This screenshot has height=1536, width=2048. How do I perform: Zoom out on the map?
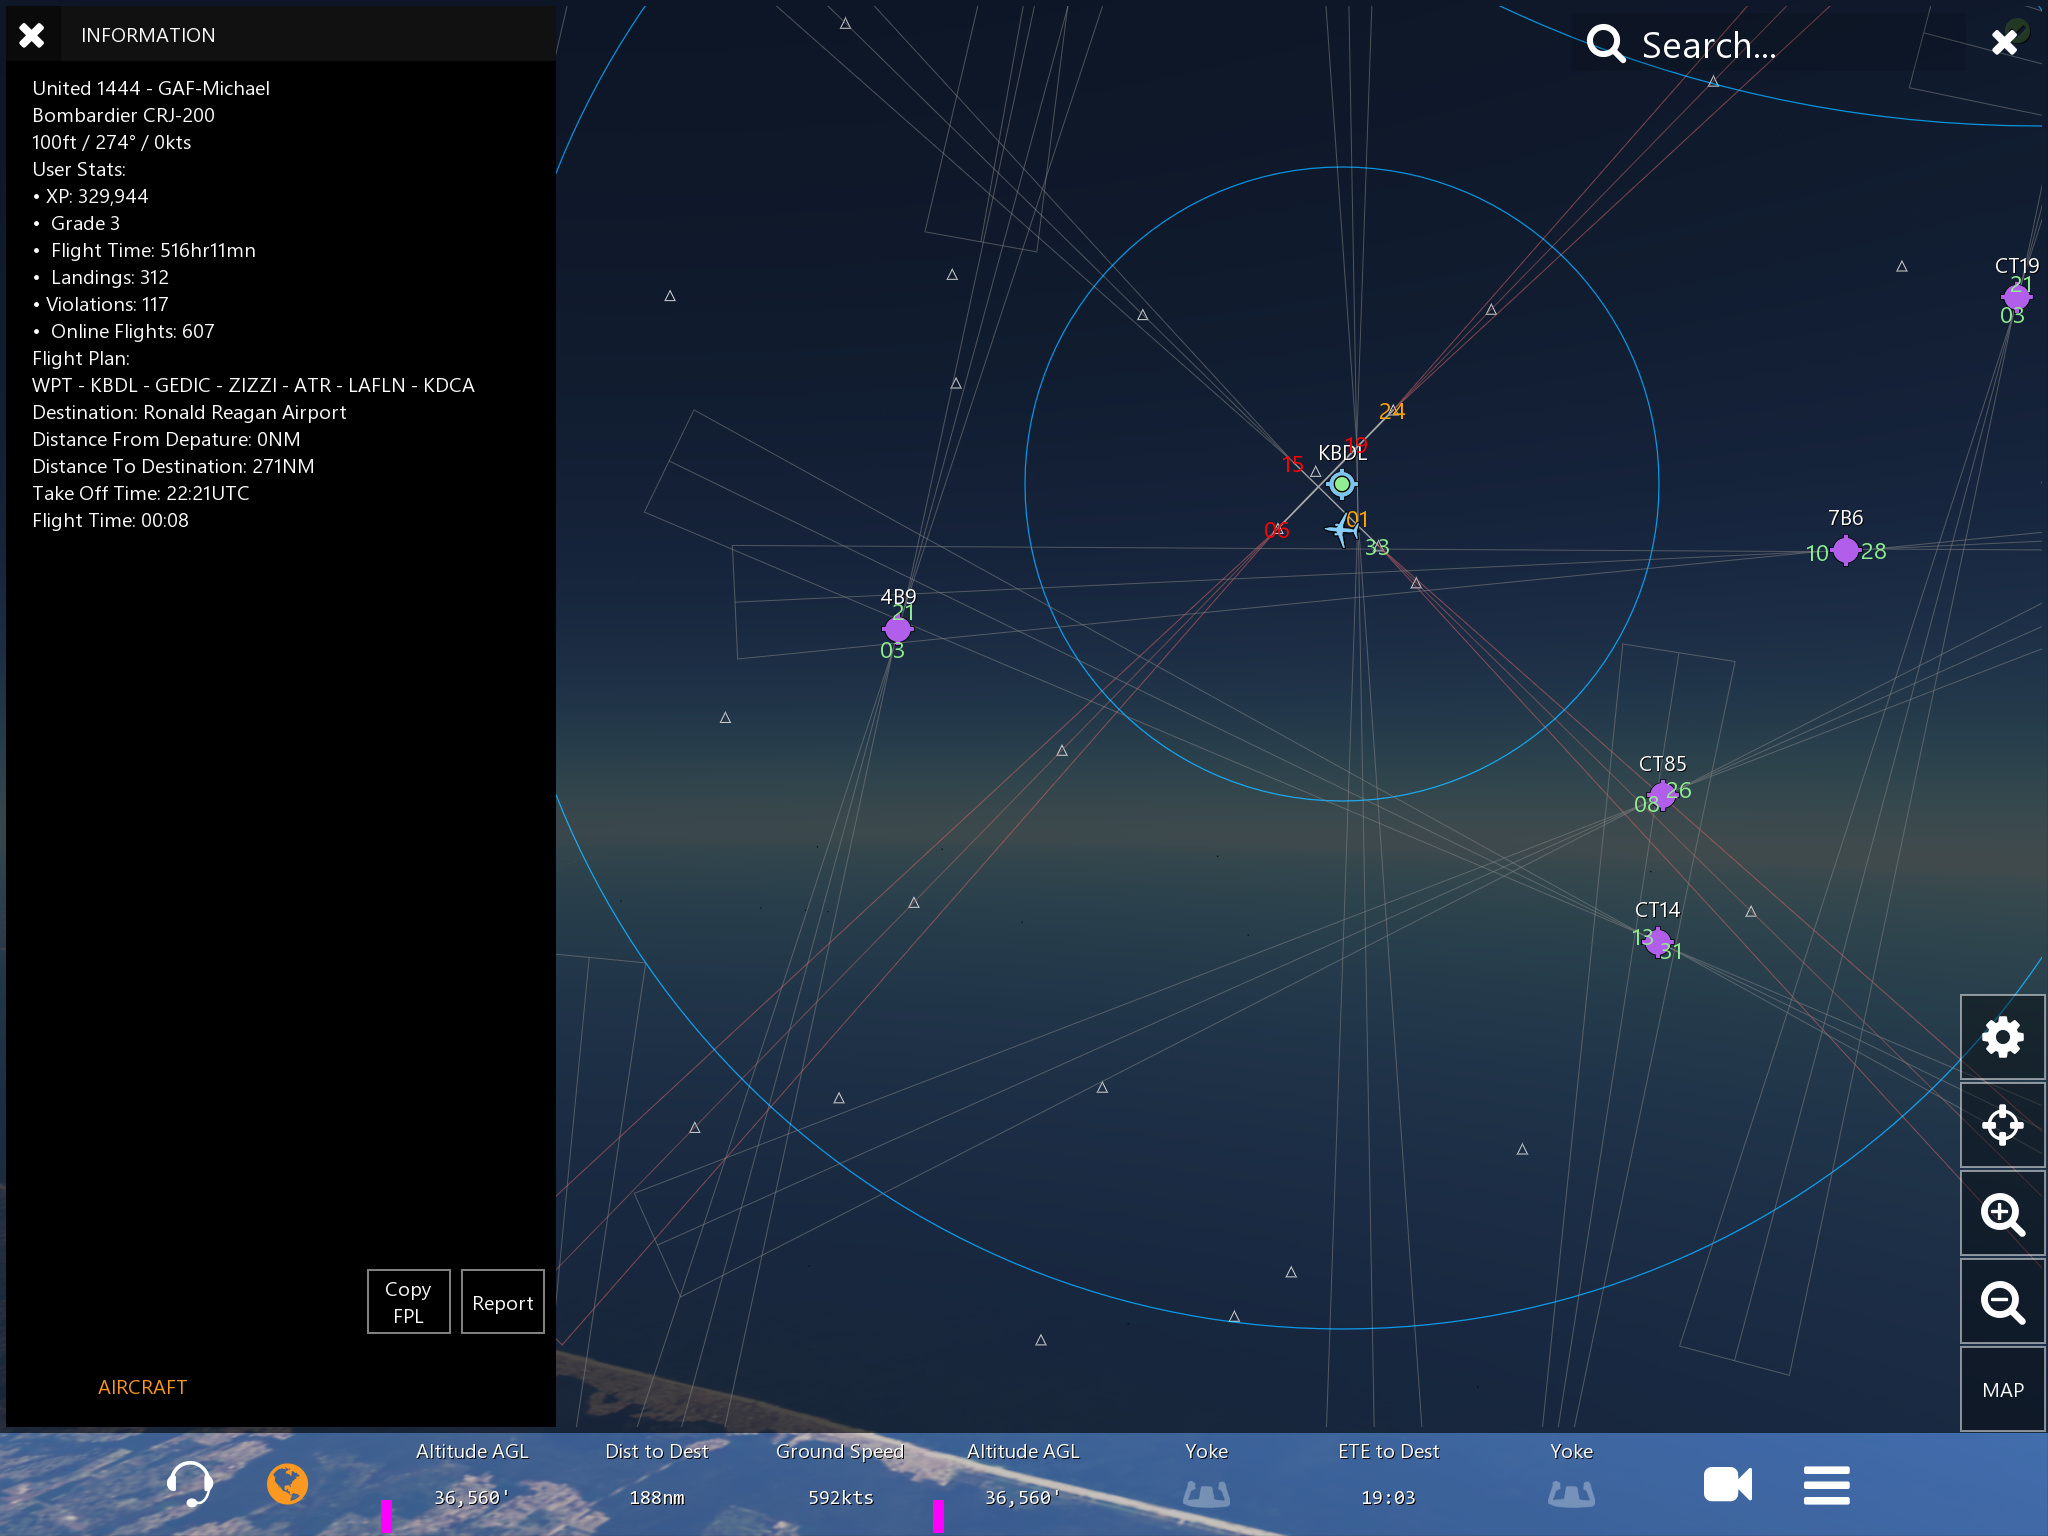[x=2002, y=1302]
